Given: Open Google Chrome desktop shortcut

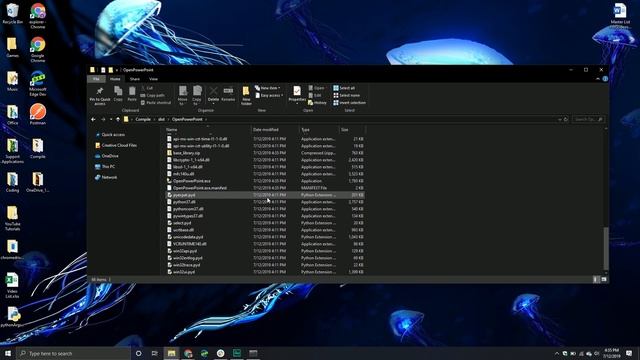Looking at the screenshot, I should tap(38, 49).
